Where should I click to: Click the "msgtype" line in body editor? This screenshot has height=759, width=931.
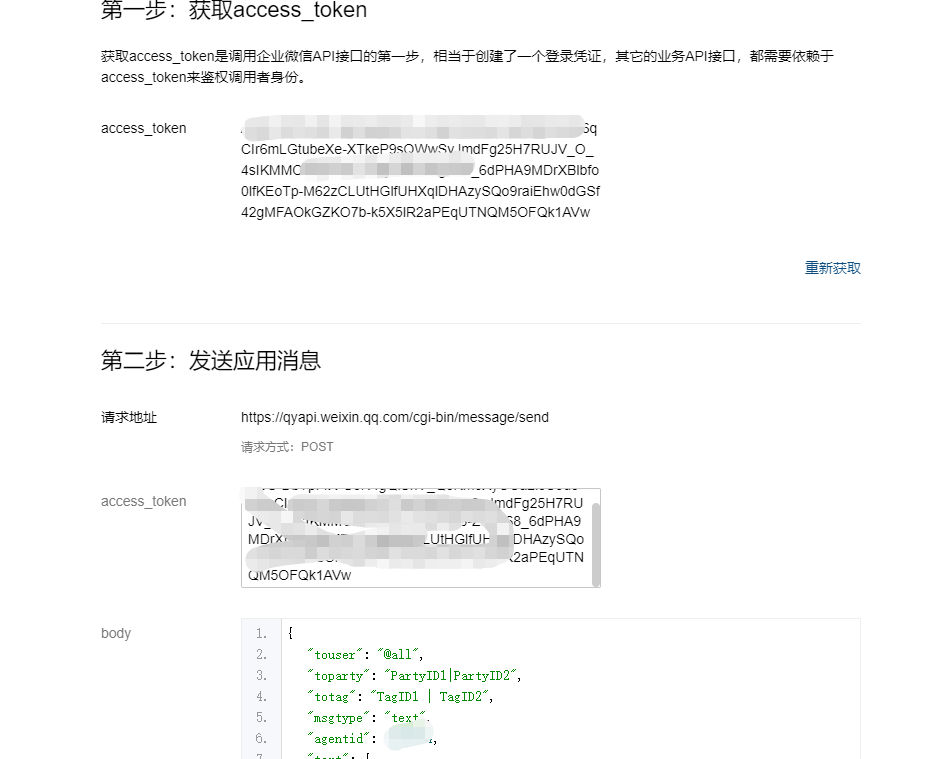pyautogui.click(x=368, y=718)
